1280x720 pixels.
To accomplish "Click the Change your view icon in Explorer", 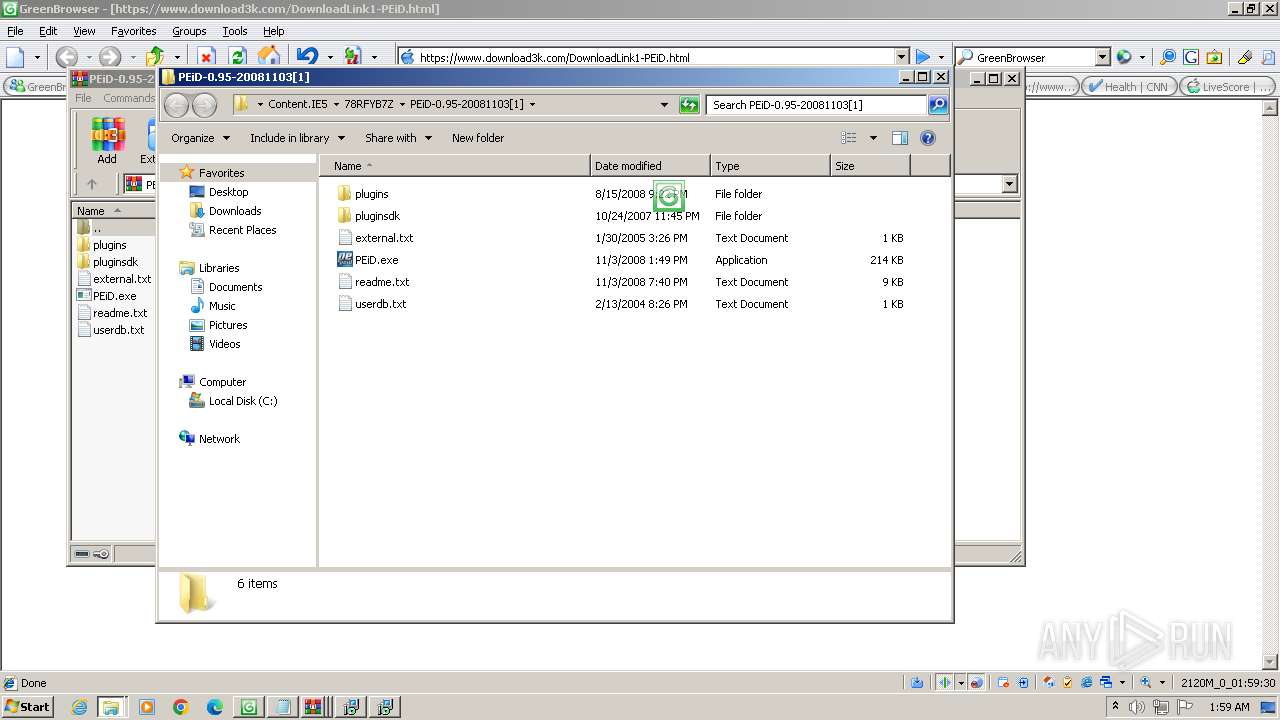I will point(849,138).
